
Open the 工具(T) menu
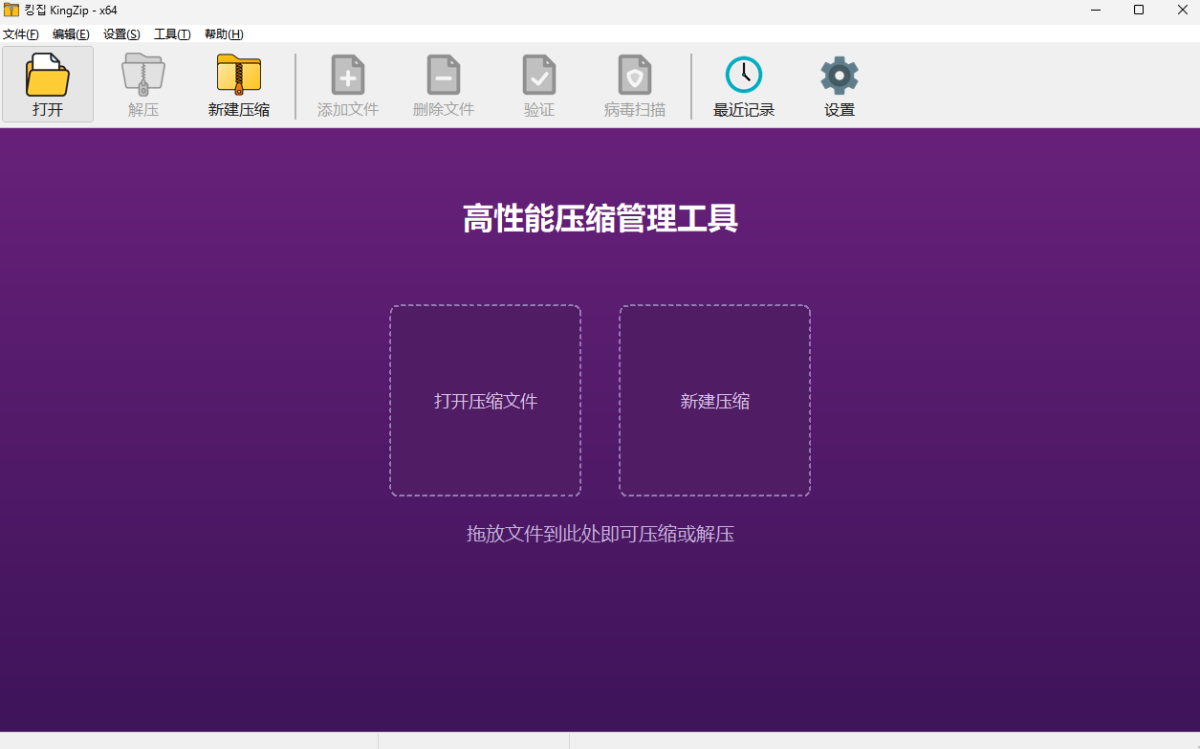point(172,34)
